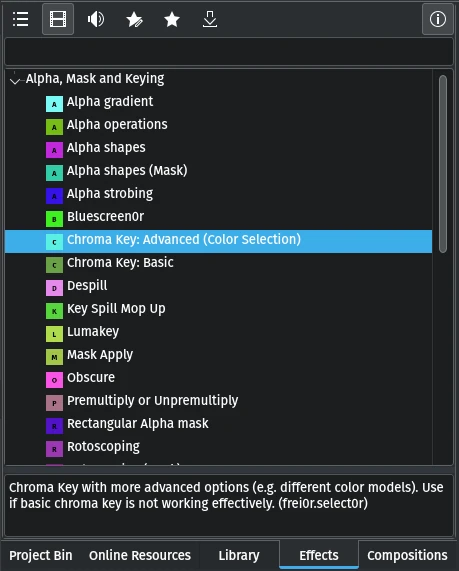The height and width of the screenshot is (571, 459).
Task: Show video effects filter icon
Action: [x=58, y=19]
